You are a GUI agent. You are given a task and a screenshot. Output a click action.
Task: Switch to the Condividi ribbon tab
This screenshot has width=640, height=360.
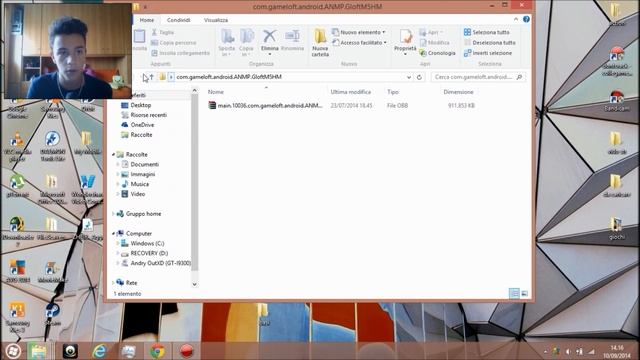click(x=178, y=20)
